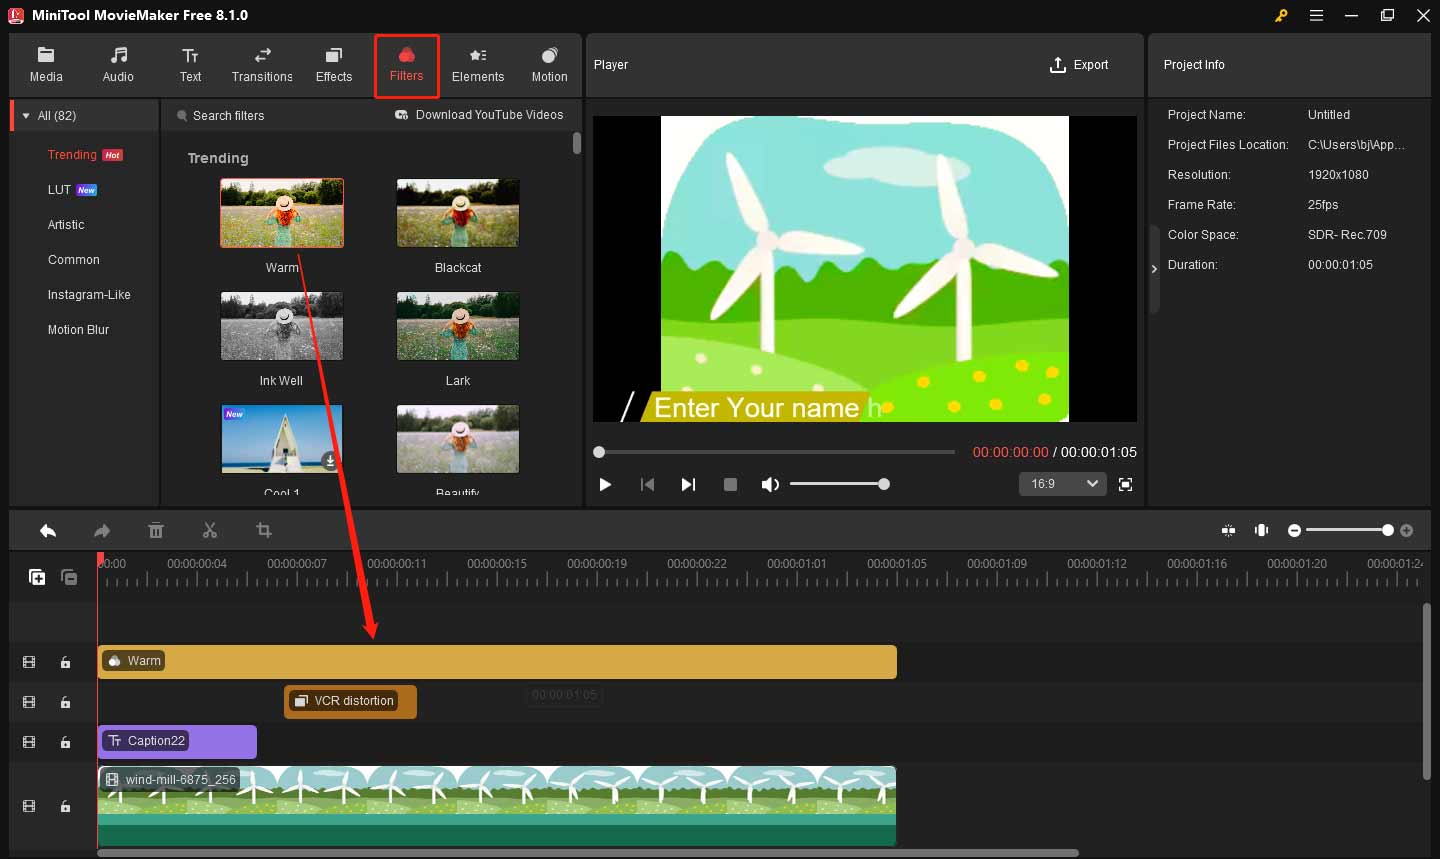Open the 16:9 aspect ratio dropdown

click(x=1062, y=484)
